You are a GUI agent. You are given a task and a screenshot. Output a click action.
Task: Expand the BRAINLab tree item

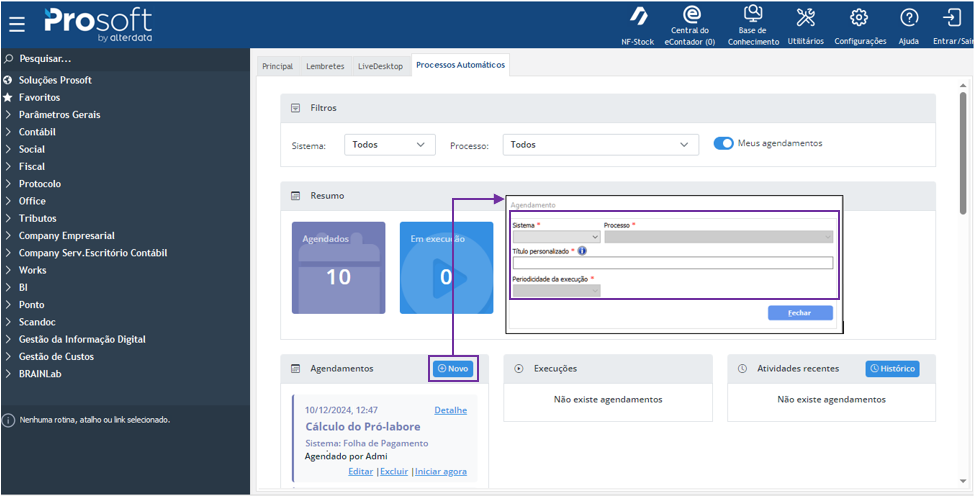(x=8, y=374)
